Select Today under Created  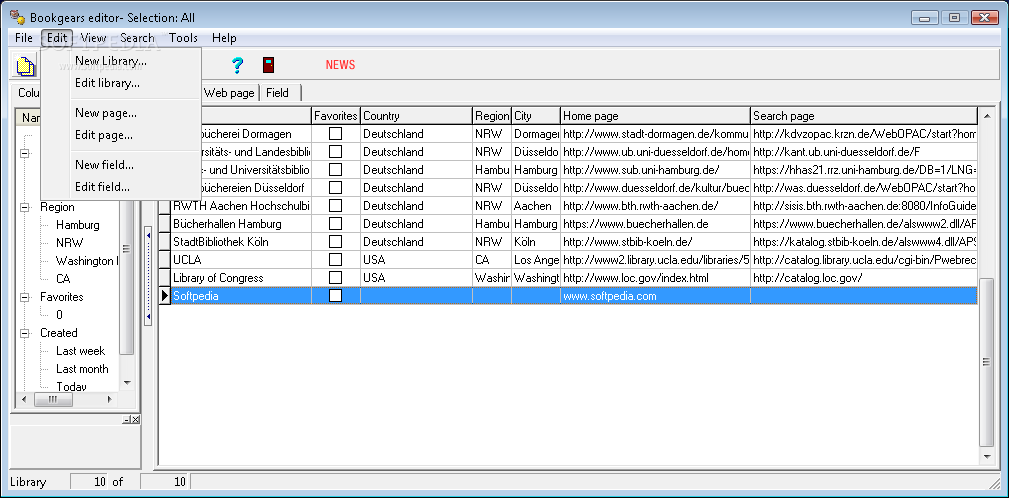pyautogui.click(x=71, y=386)
